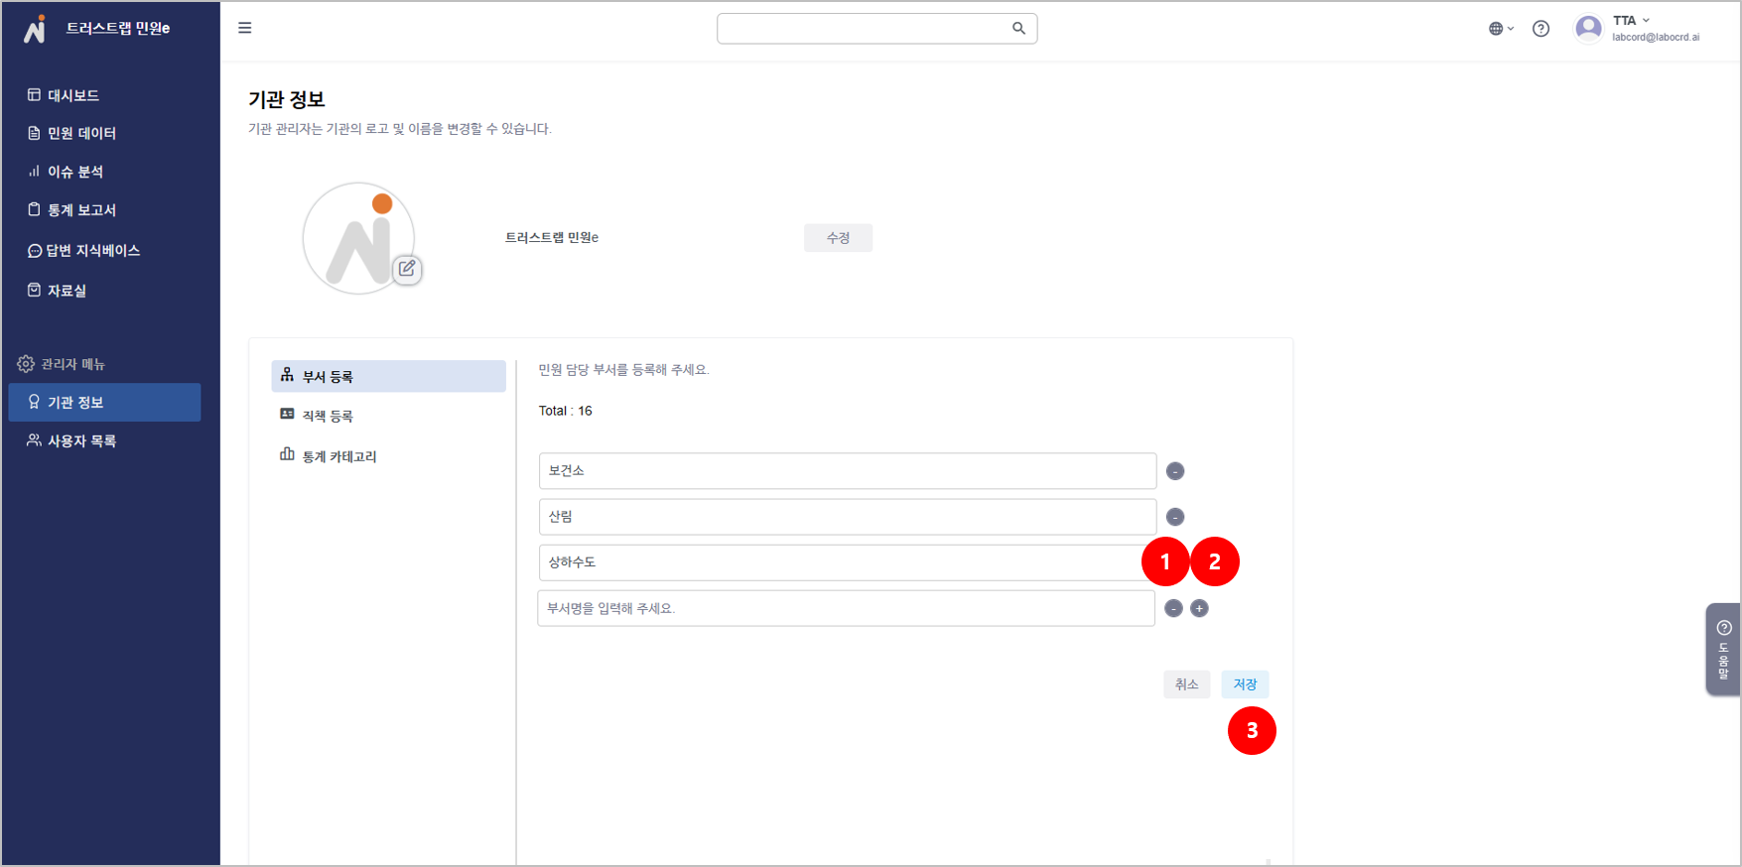The width and height of the screenshot is (1742, 867).
Task: Add a new department row with plus
Action: 1199,608
